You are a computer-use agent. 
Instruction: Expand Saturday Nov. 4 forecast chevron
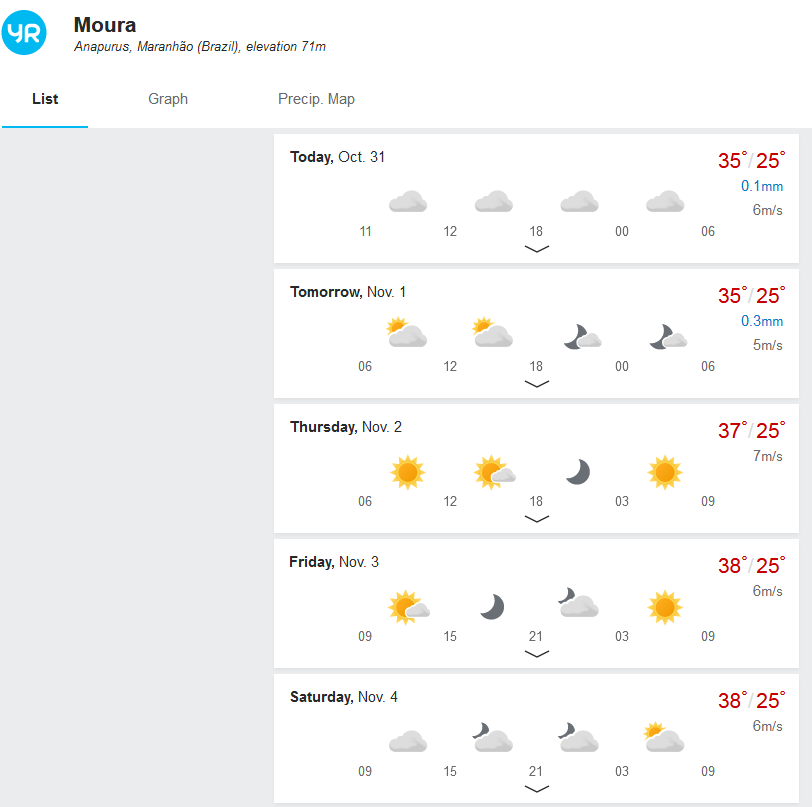click(x=537, y=789)
